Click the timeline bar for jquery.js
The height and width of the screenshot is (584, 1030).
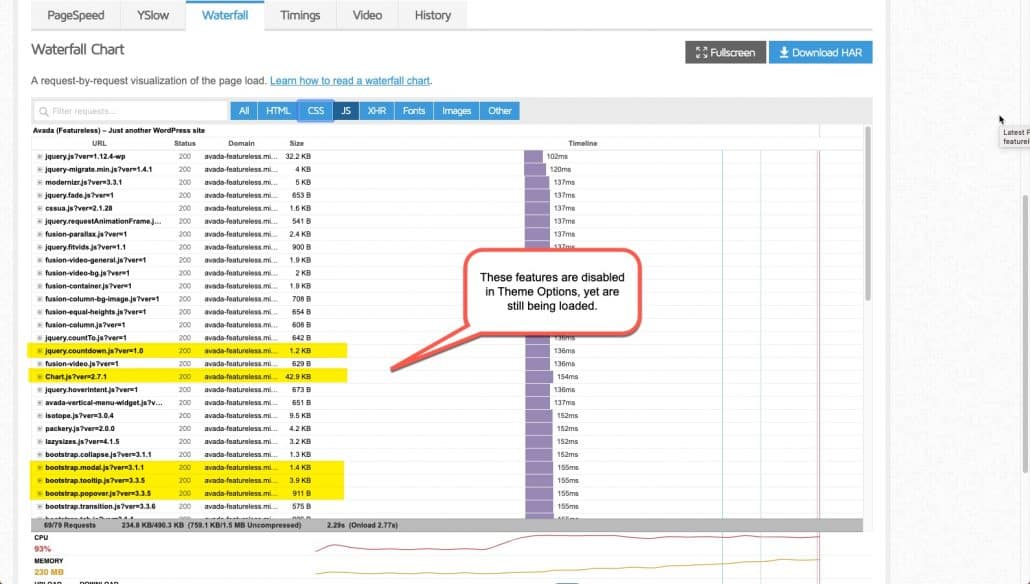click(534, 155)
